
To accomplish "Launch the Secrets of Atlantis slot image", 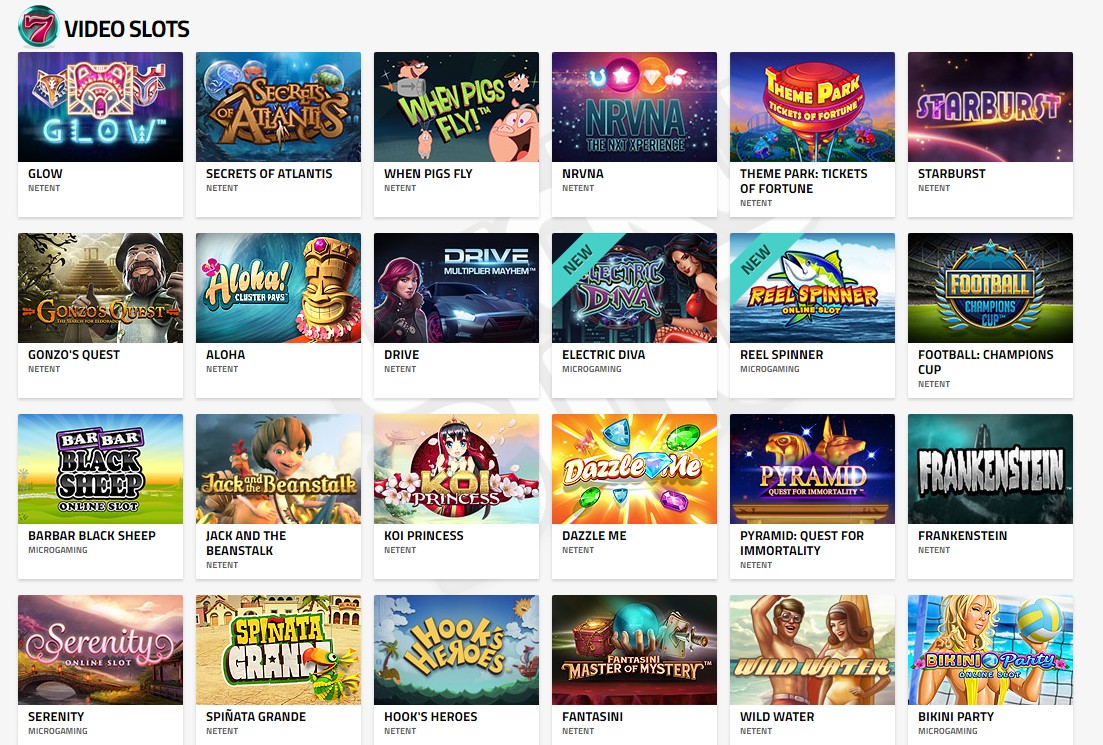I will pyautogui.click(x=279, y=107).
